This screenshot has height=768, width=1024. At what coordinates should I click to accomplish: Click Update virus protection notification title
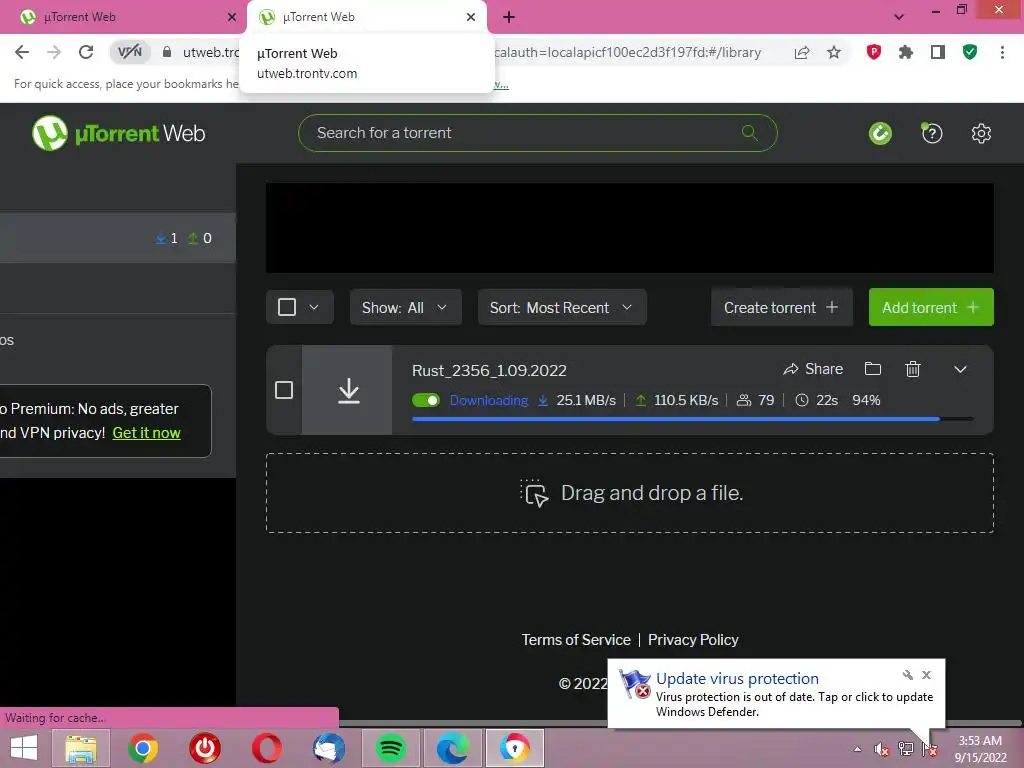tap(737, 679)
